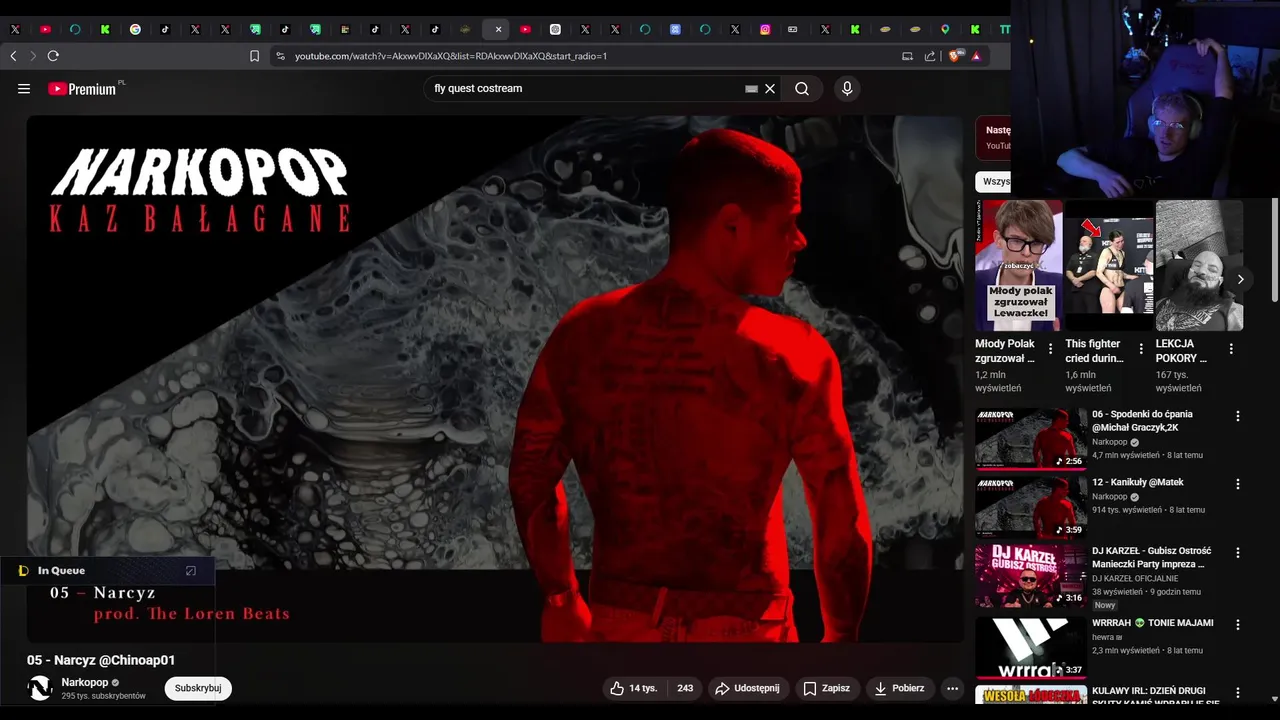Click the scrollbar down arrow
Screen dimensions: 1280x720
[x=1274, y=699]
